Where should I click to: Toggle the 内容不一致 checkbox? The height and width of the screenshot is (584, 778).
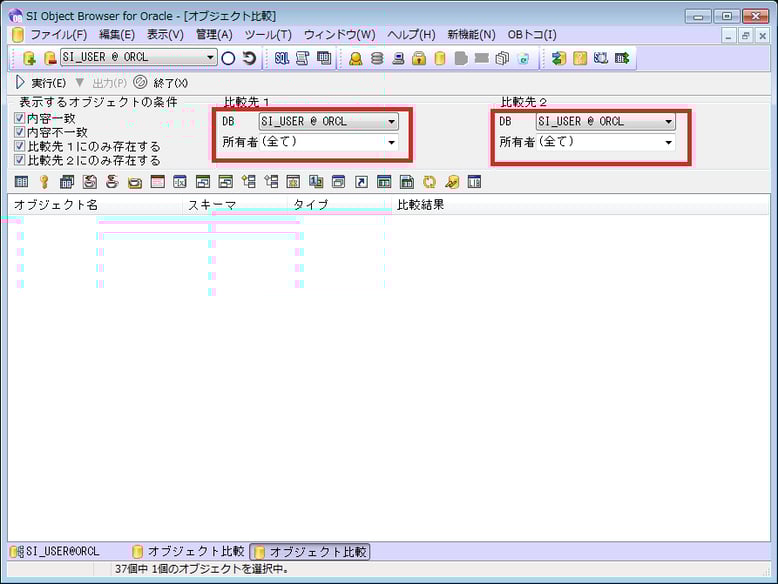(x=20, y=132)
